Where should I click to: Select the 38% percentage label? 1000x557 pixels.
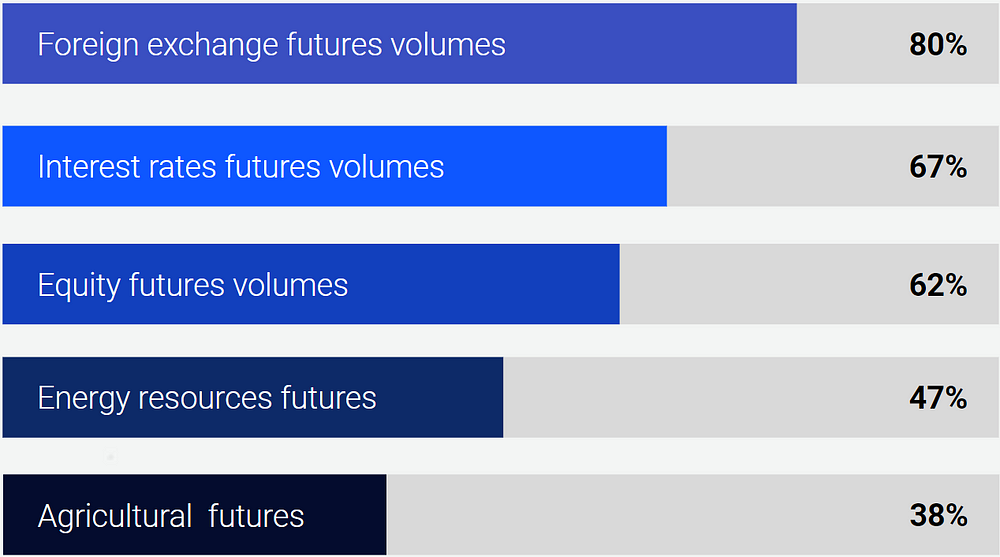click(938, 516)
